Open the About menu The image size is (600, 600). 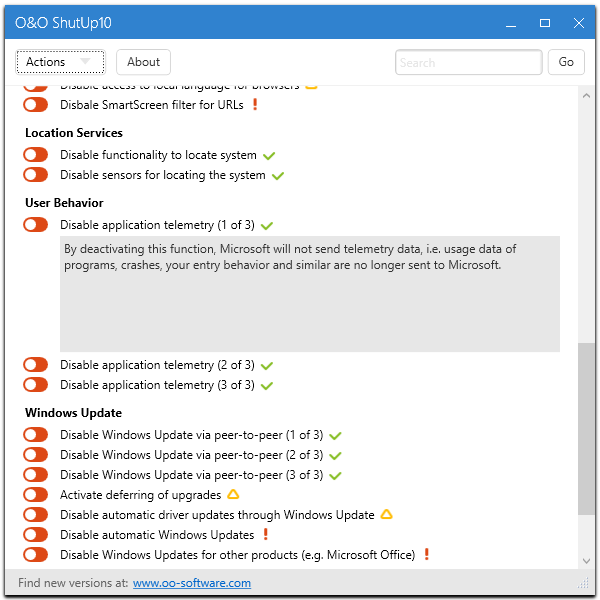(144, 62)
